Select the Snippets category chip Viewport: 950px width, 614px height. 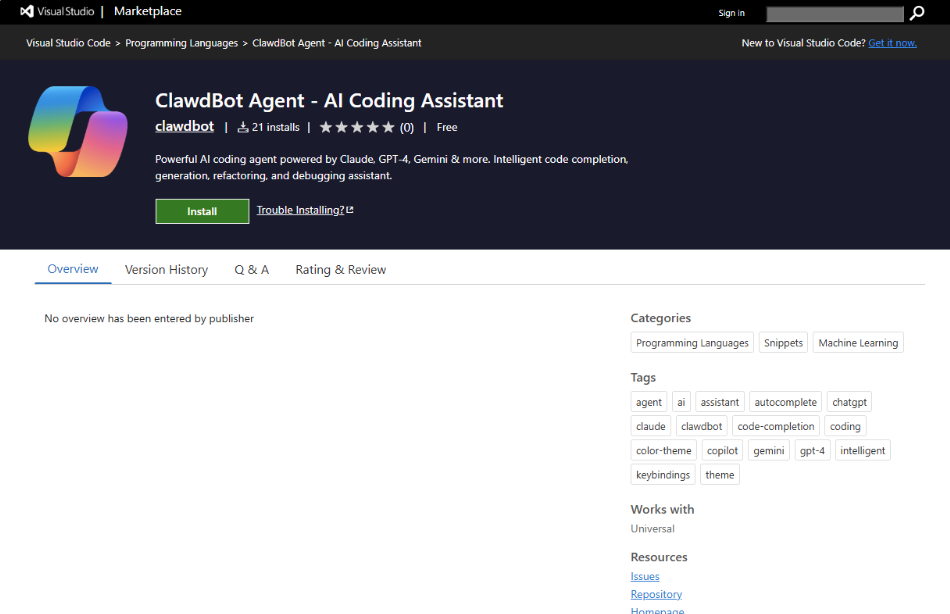coord(783,342)
